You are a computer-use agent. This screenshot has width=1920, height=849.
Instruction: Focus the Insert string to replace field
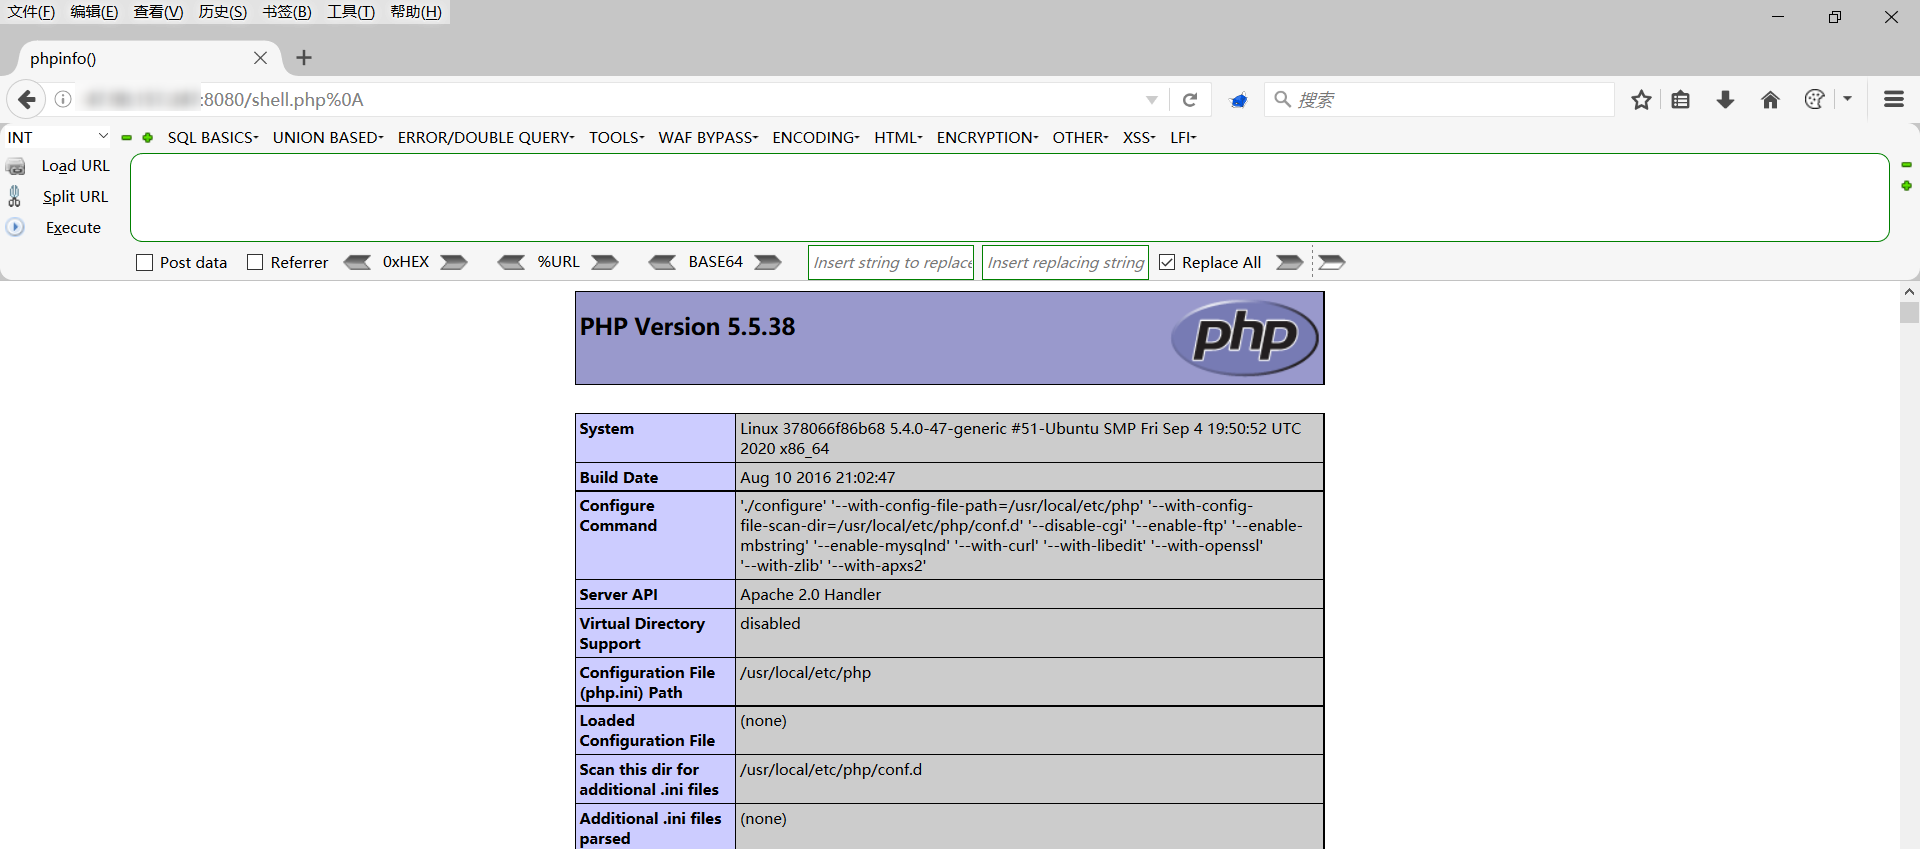point(891,262)
